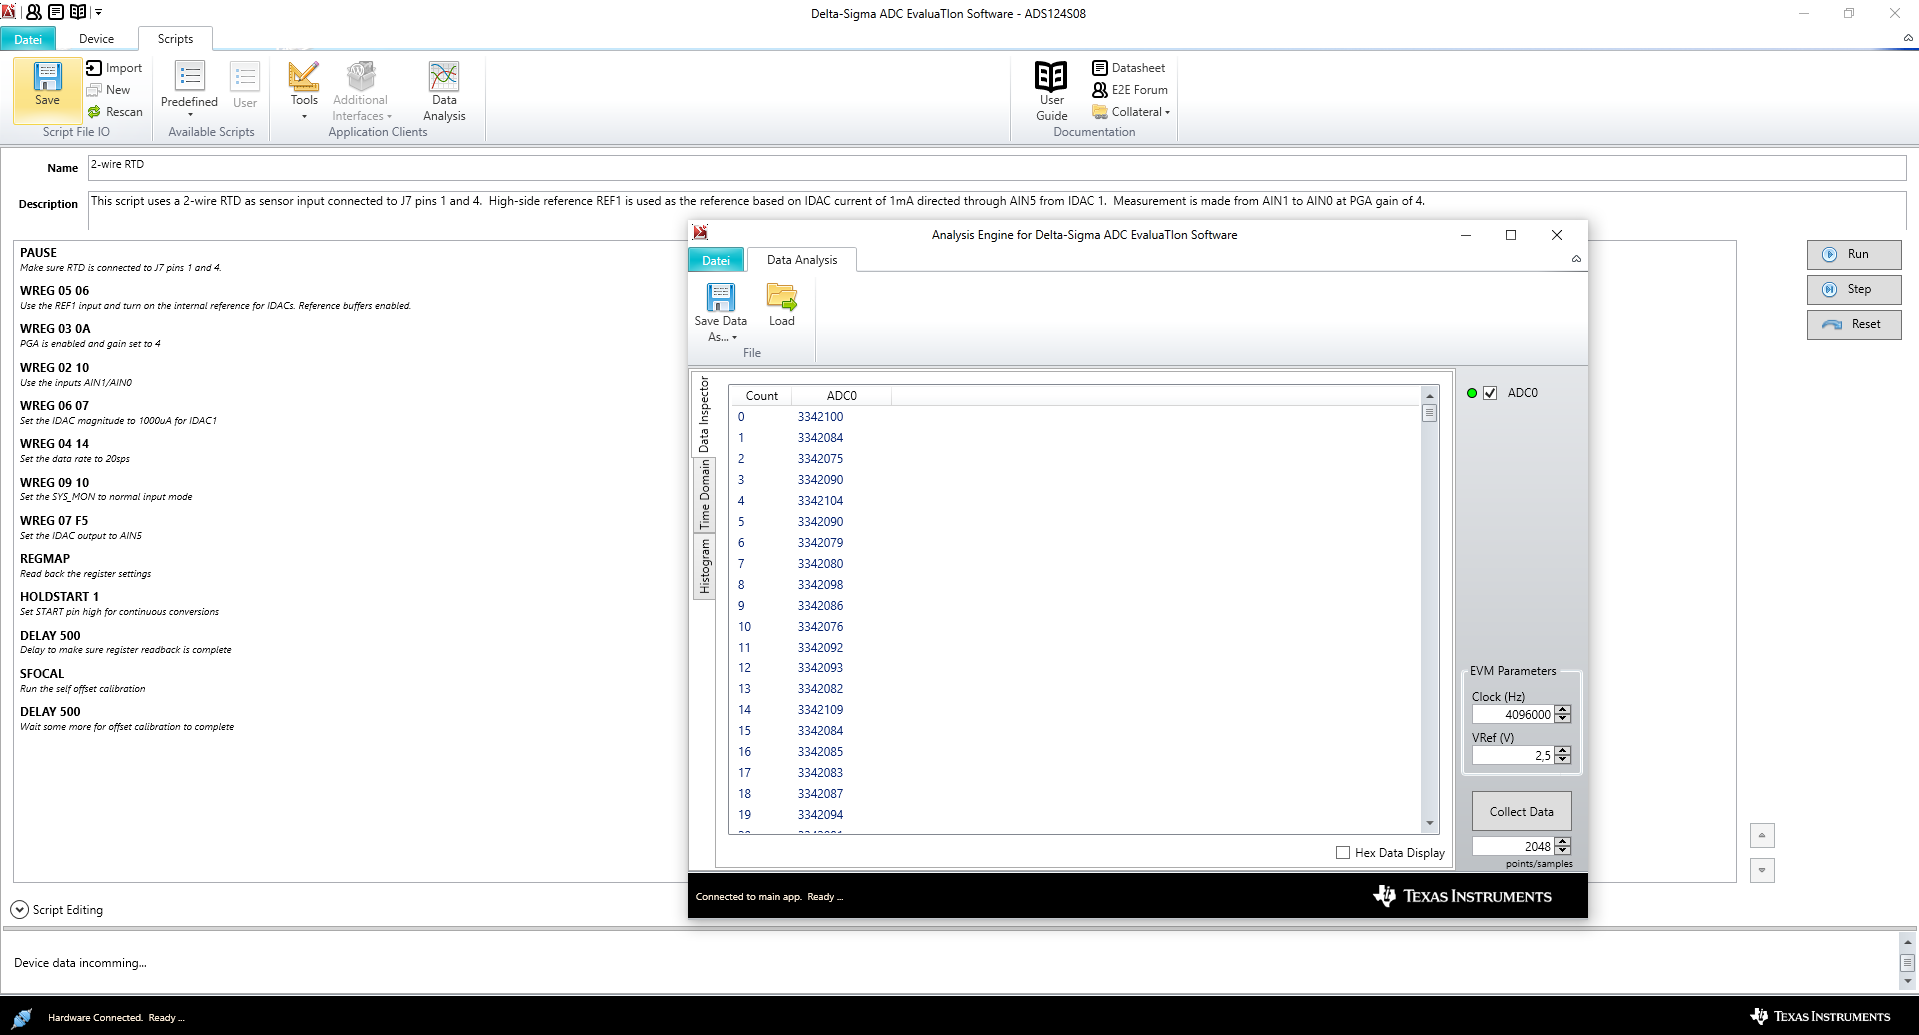1919x1035 pixels.
Task: Select the WREG 03 0A script line
Action: pos(55,329)
